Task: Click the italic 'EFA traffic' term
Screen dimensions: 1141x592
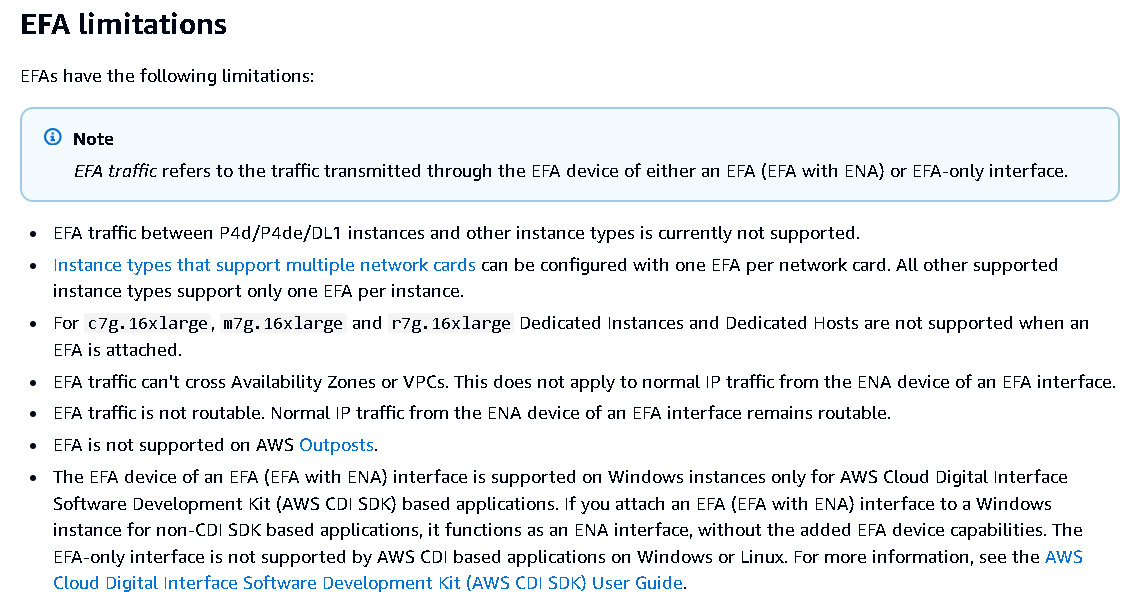Action: [x=115, y=171]
